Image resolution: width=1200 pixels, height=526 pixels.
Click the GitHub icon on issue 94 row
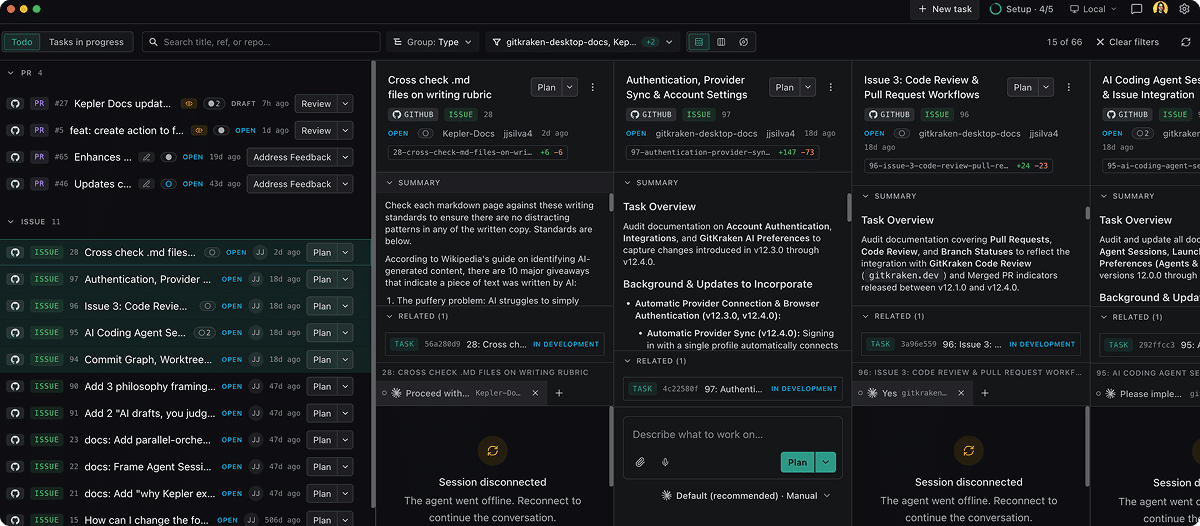[x=15, y=359]
